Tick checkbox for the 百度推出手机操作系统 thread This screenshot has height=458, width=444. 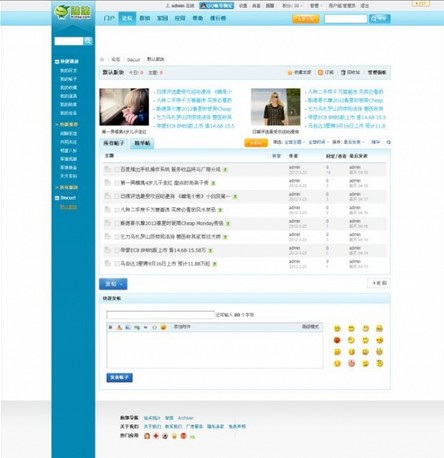coord(116,170)
